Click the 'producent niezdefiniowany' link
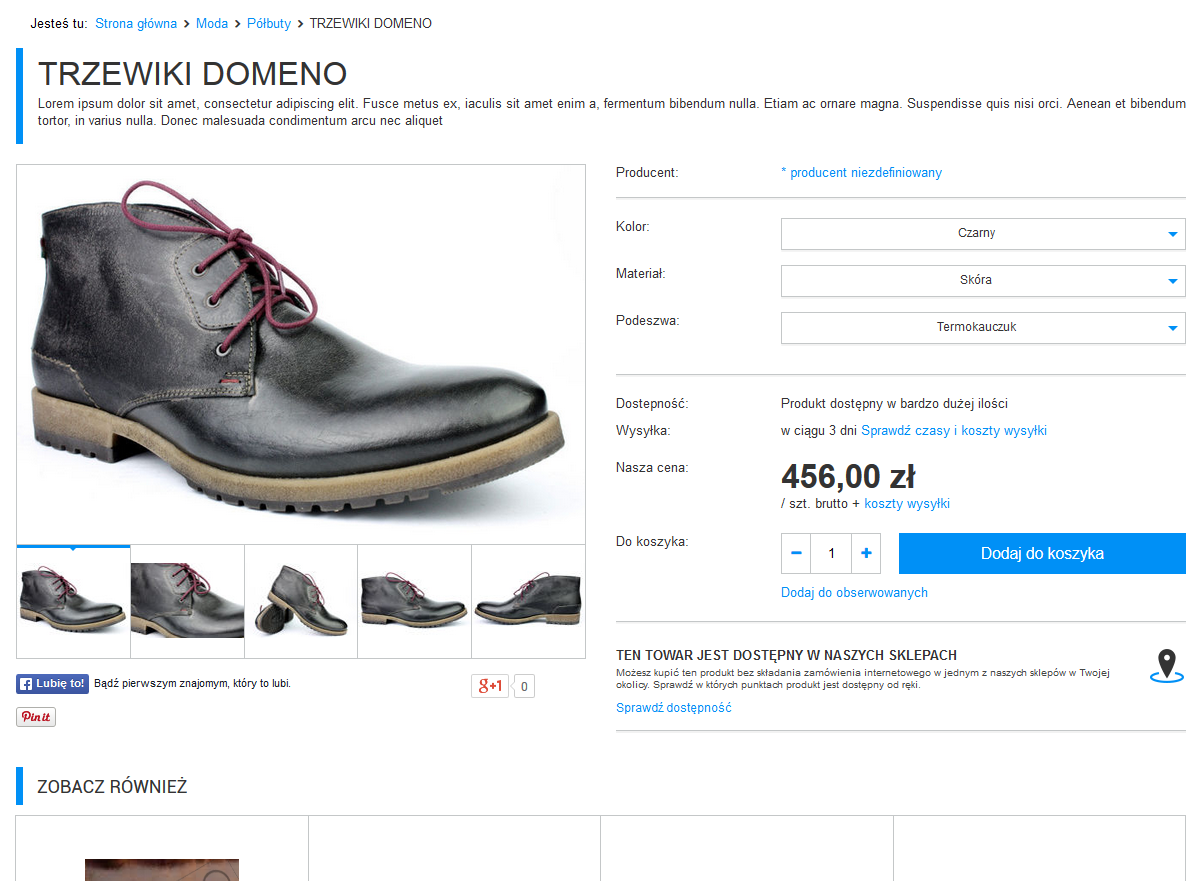Screen dimensions: 1201x881 [861, 173]
